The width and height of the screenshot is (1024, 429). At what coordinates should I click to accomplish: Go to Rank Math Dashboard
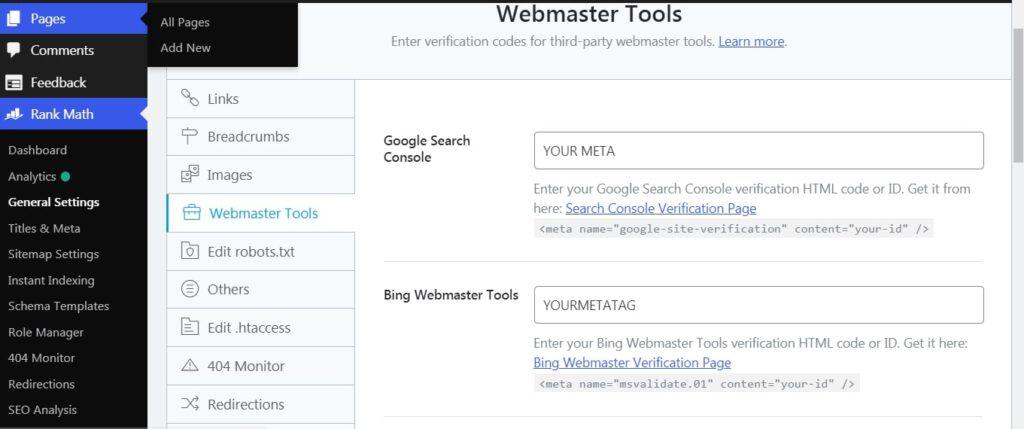[x=37, y=150]
